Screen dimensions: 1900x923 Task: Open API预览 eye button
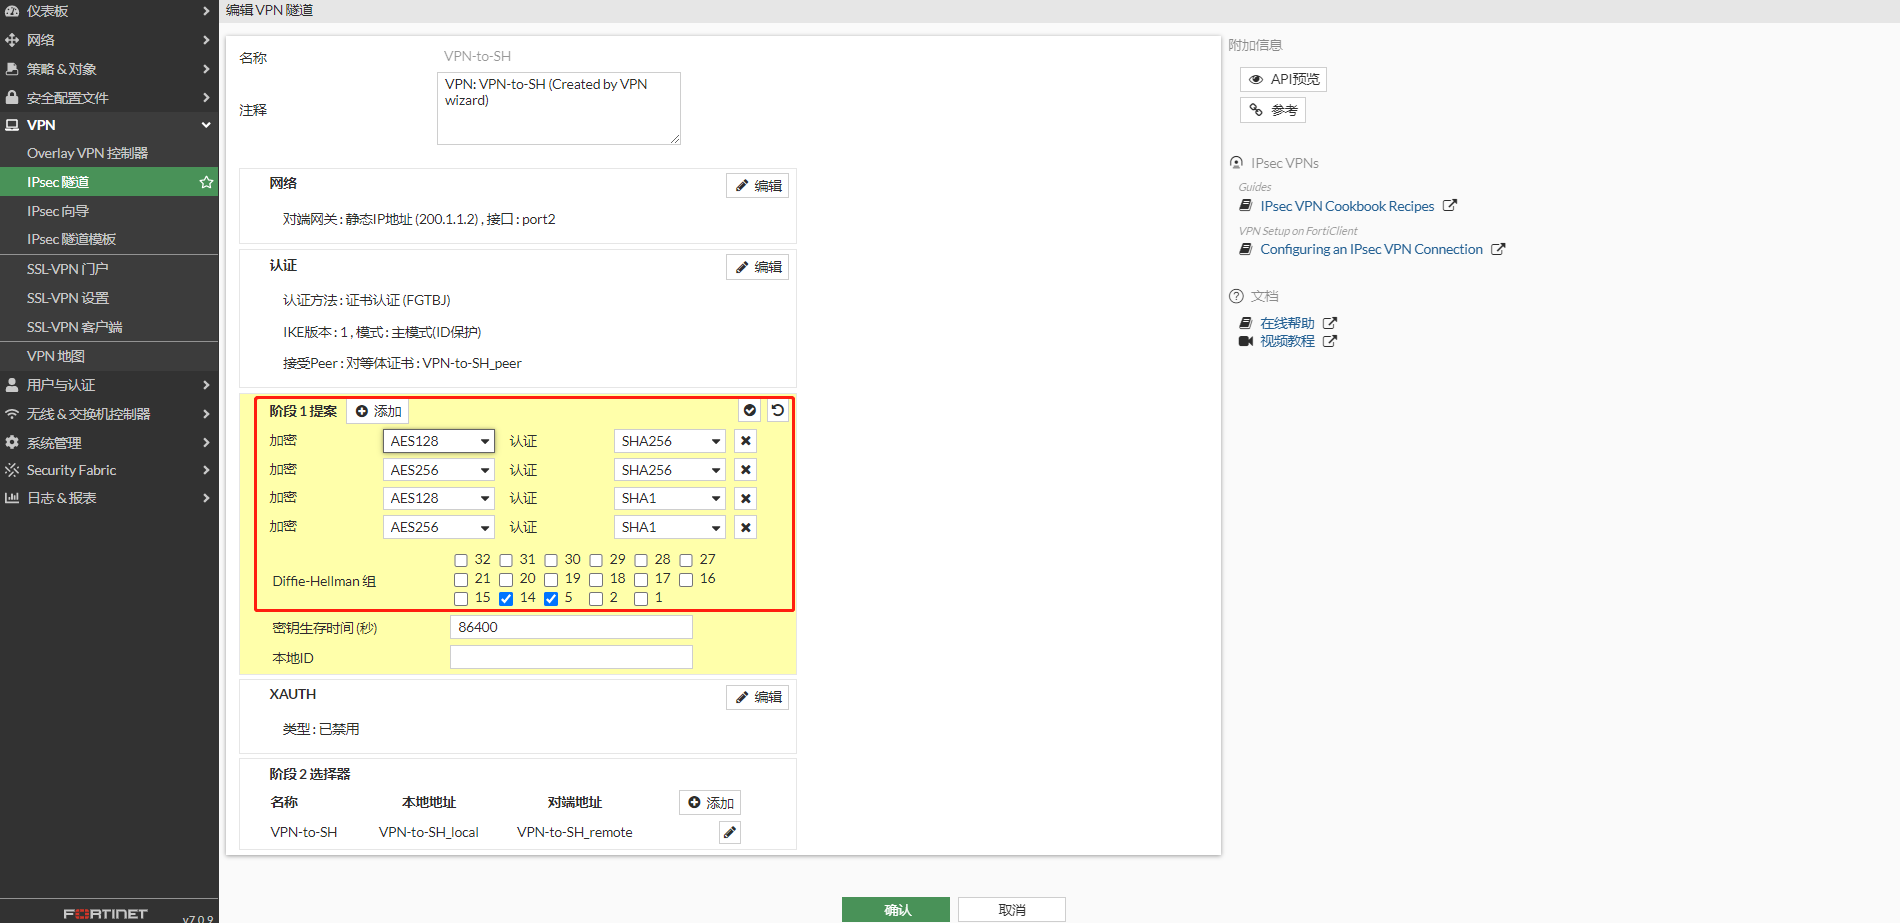[x=1283, y=79]
